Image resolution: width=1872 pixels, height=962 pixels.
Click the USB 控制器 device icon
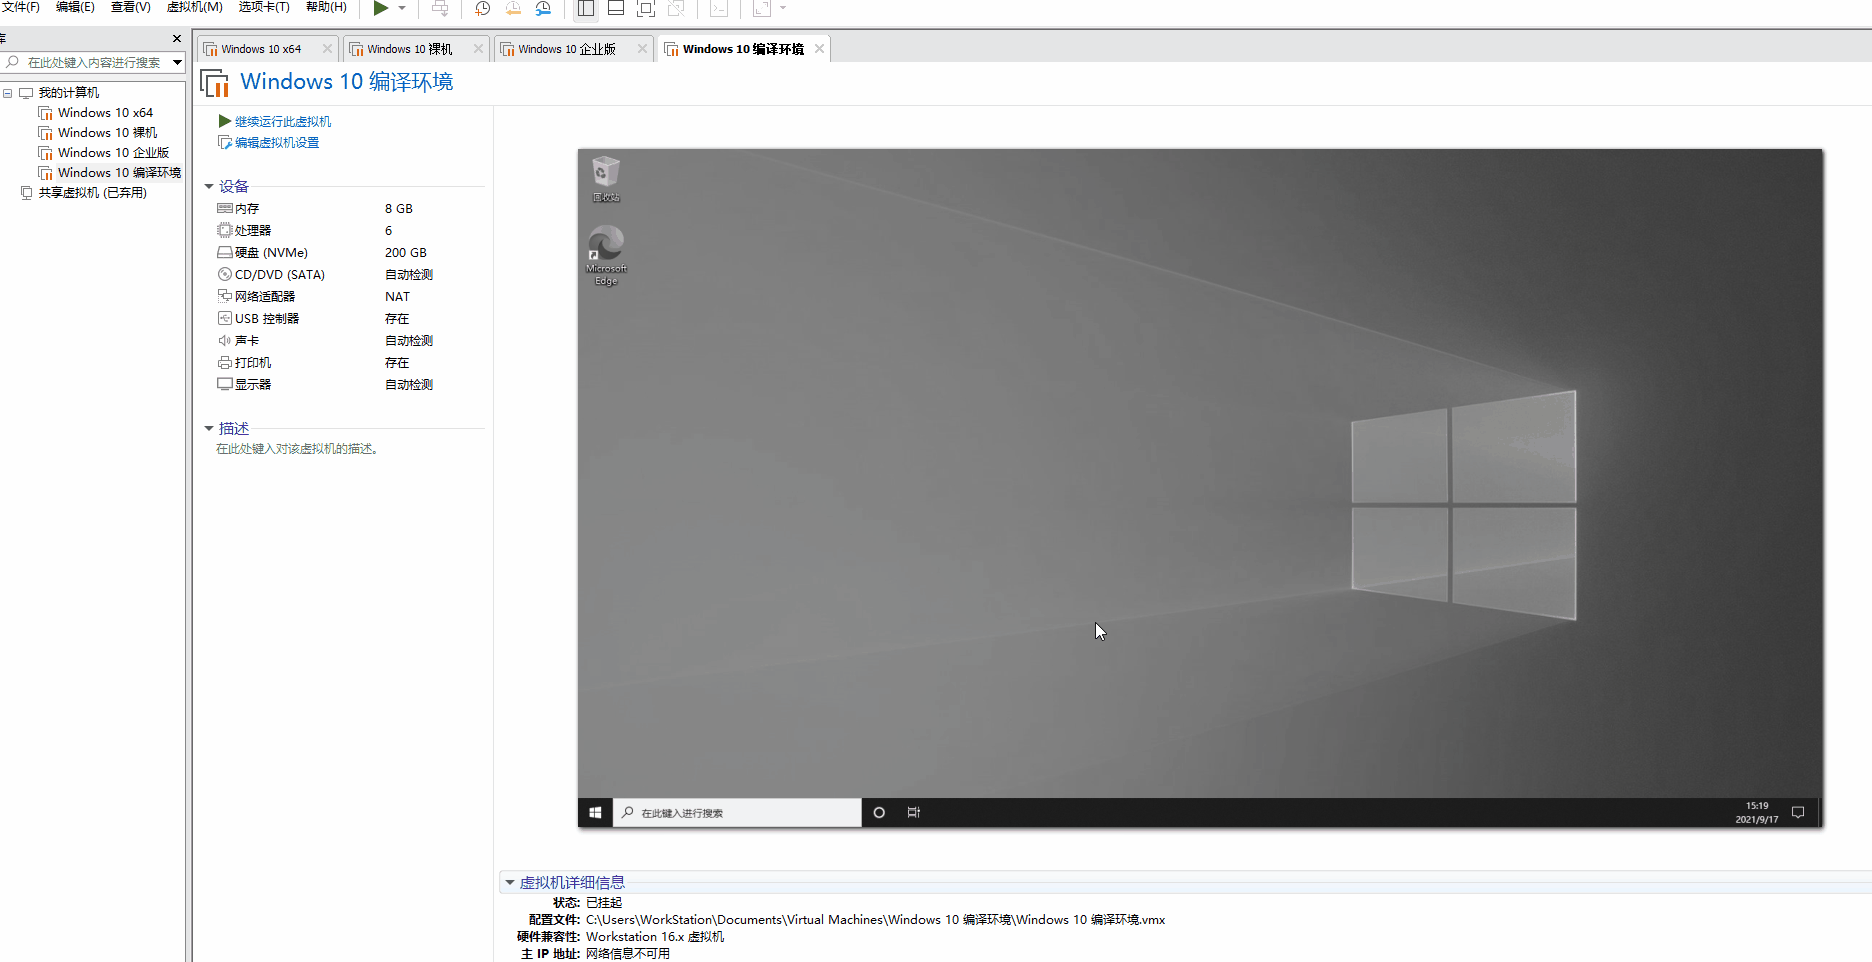pos(225,319)
